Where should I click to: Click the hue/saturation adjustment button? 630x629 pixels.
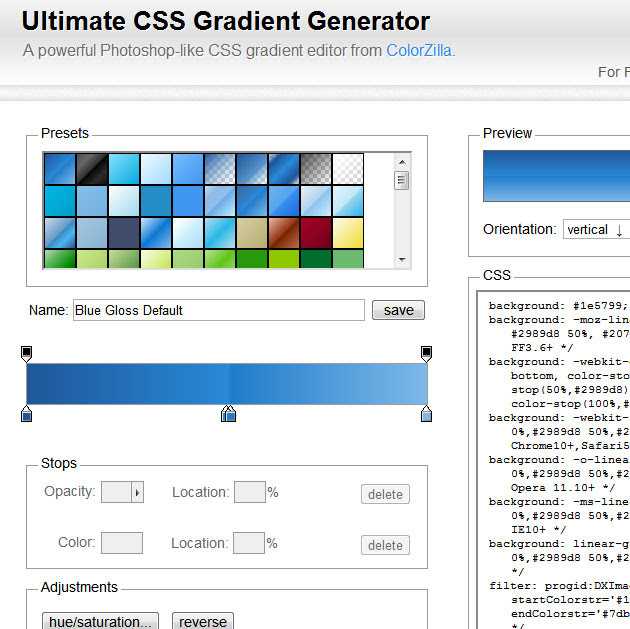pos(102,621)
